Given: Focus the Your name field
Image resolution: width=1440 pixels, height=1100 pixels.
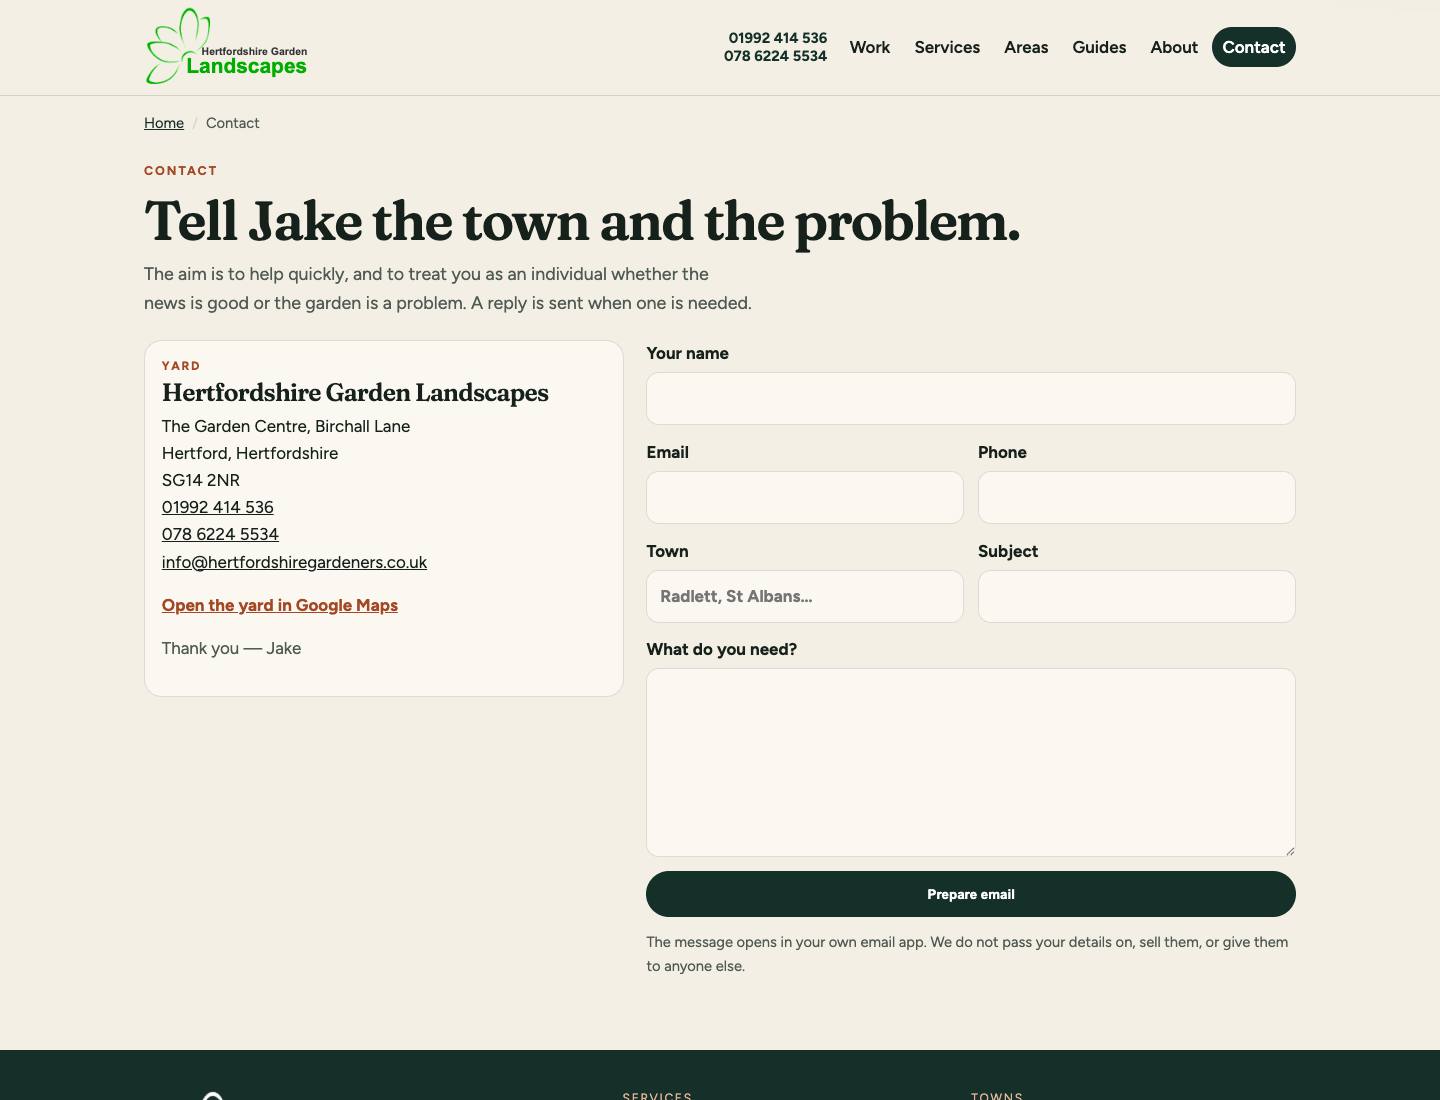Looking at the screenshot, I should 970,398.
